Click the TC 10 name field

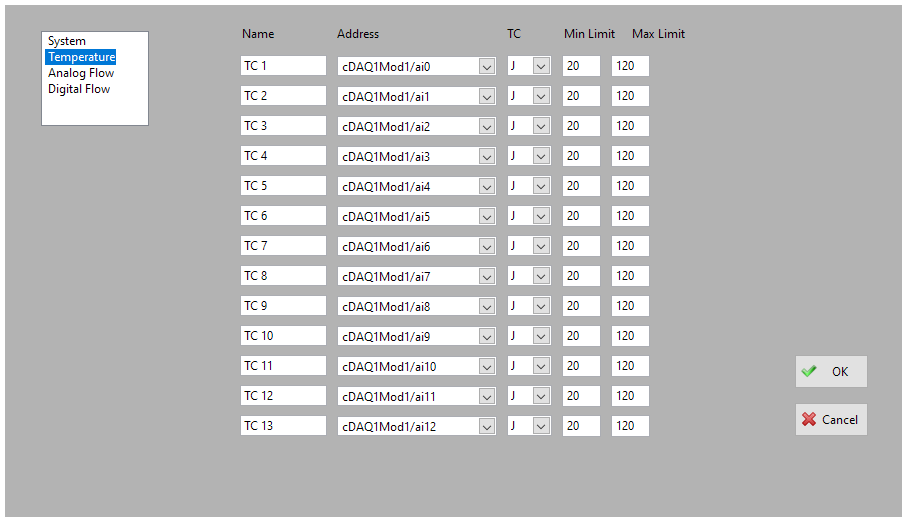283,336
